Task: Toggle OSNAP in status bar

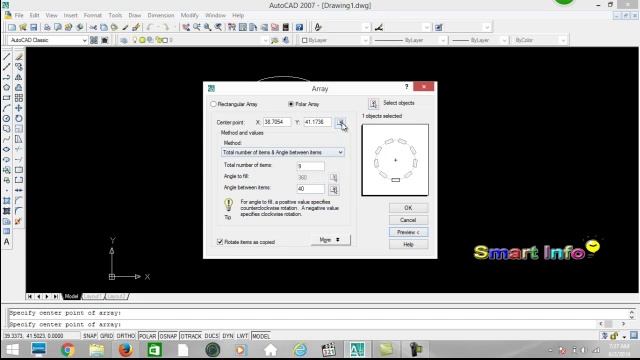Action: [168, 336]
